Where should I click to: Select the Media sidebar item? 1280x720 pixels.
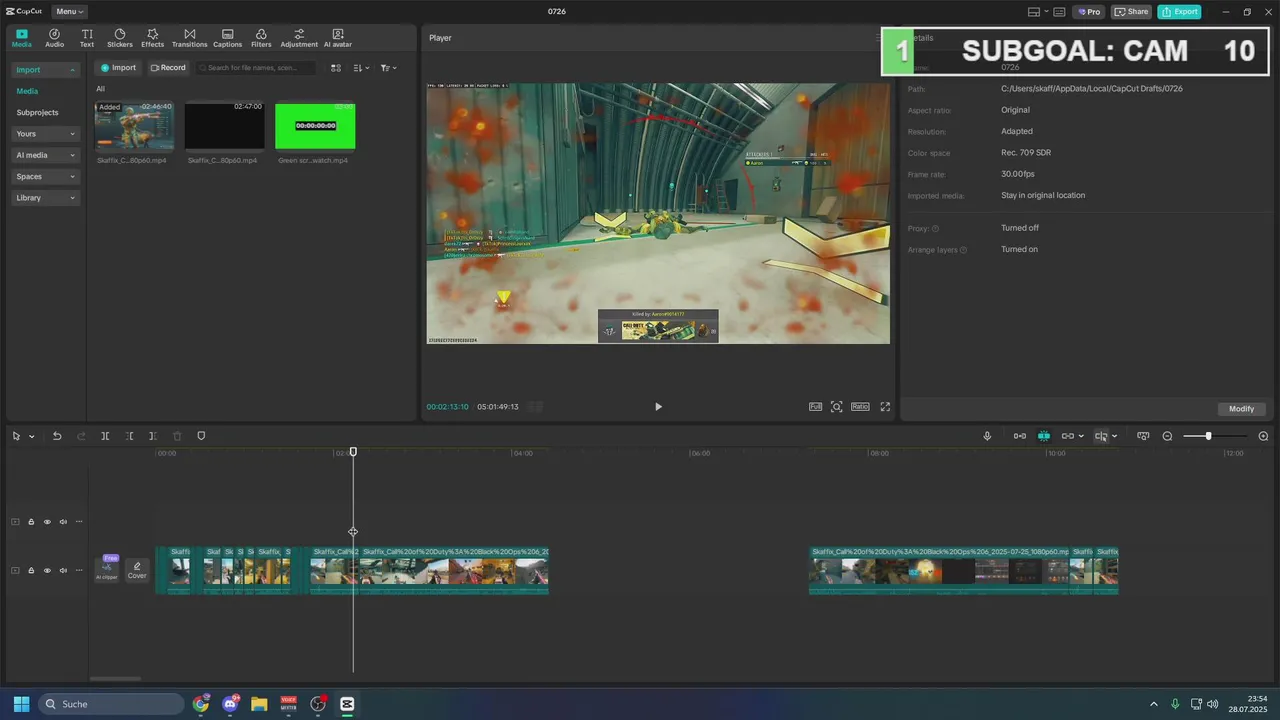(27, 91)
